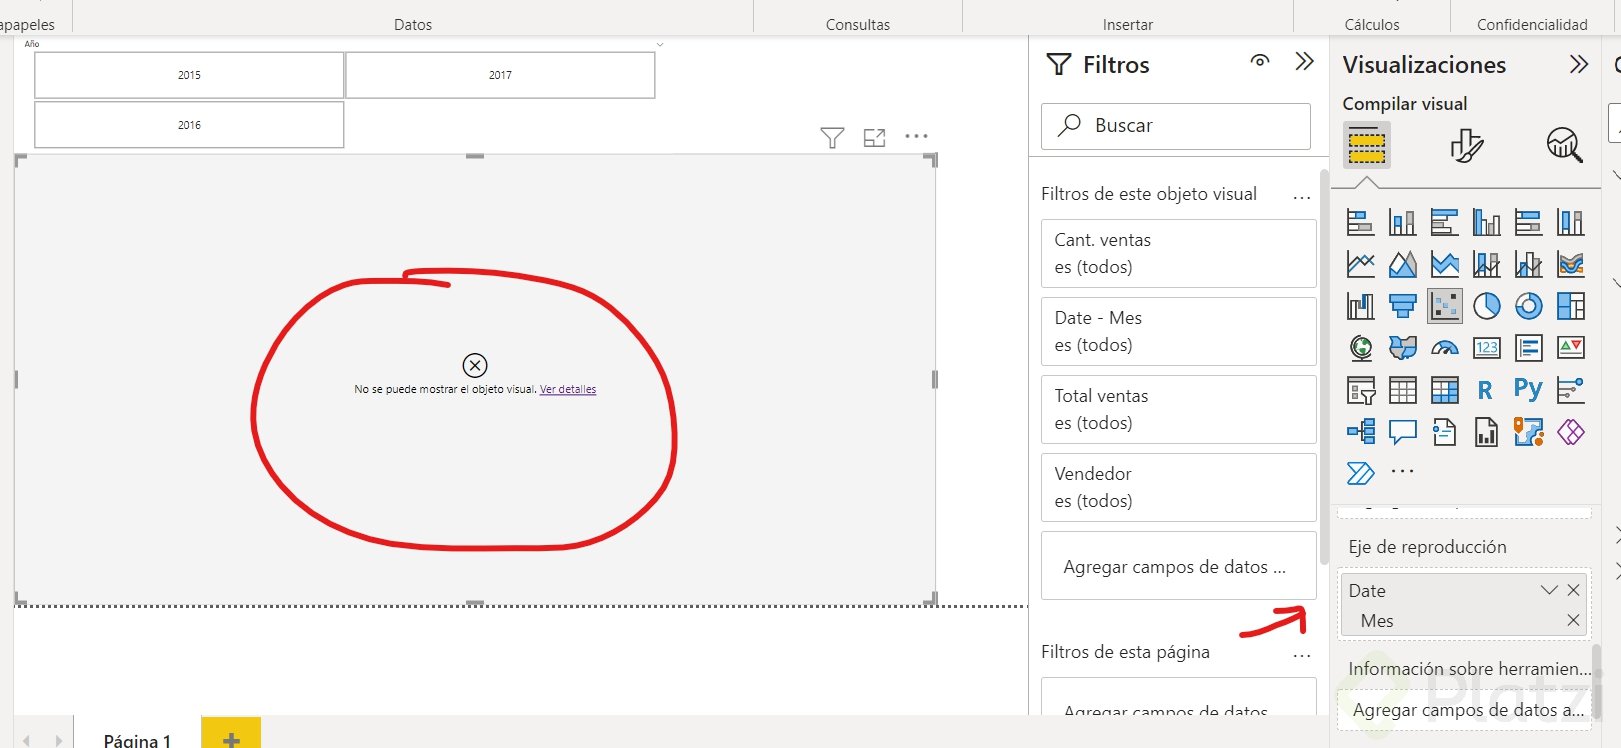Screen dimensions: 1621x748
Task: Choose the stacked area chart visualization
Action: pyautogui.click(x=1444, y=264)
